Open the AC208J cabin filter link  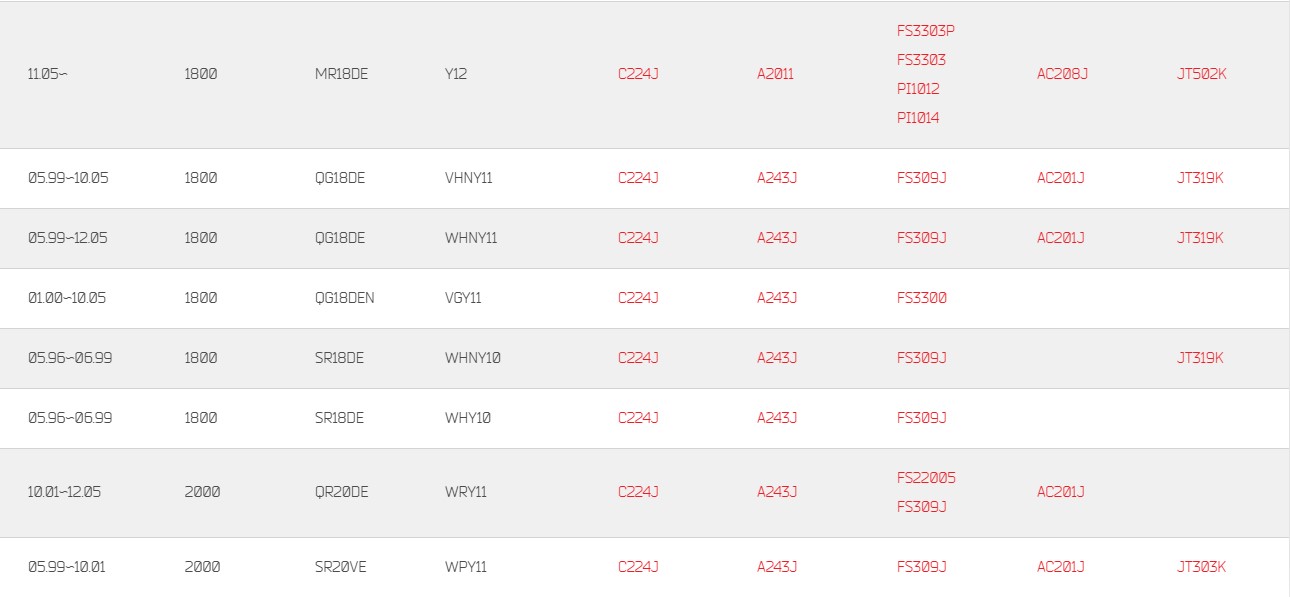point(1062,73)
